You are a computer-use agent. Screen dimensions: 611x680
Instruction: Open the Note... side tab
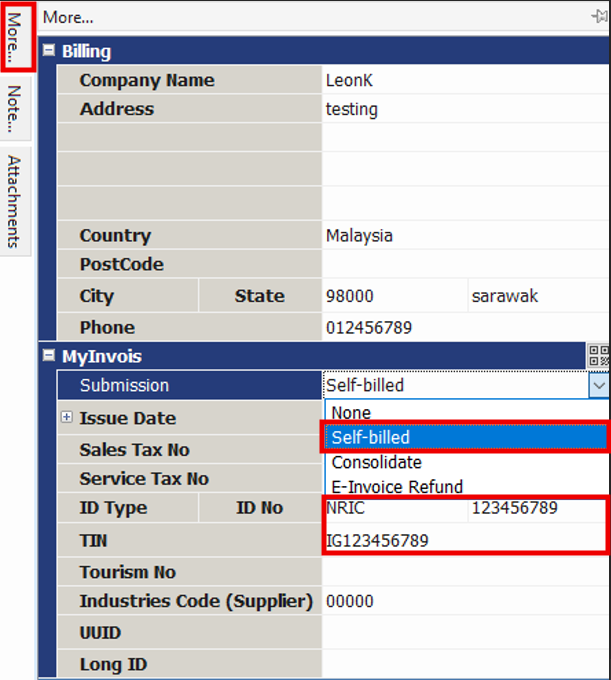click(15, 108)
